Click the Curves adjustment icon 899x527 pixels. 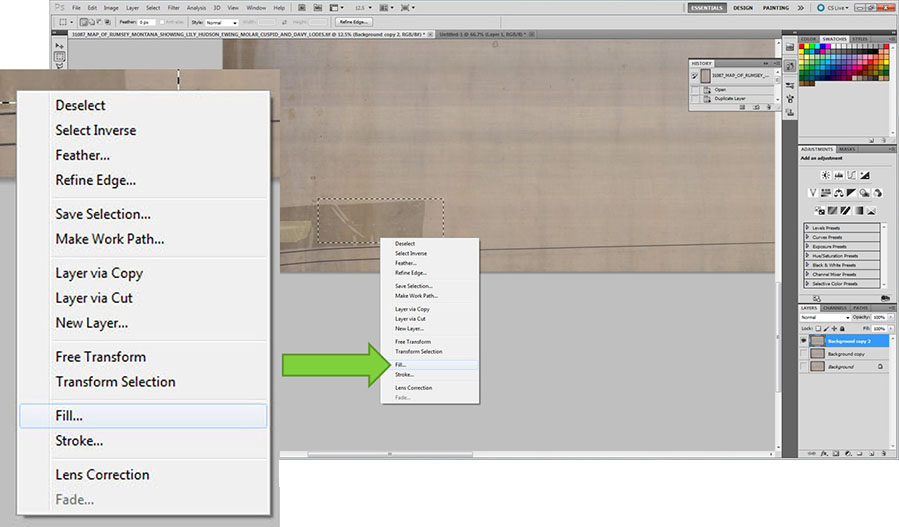coord(851,175)
